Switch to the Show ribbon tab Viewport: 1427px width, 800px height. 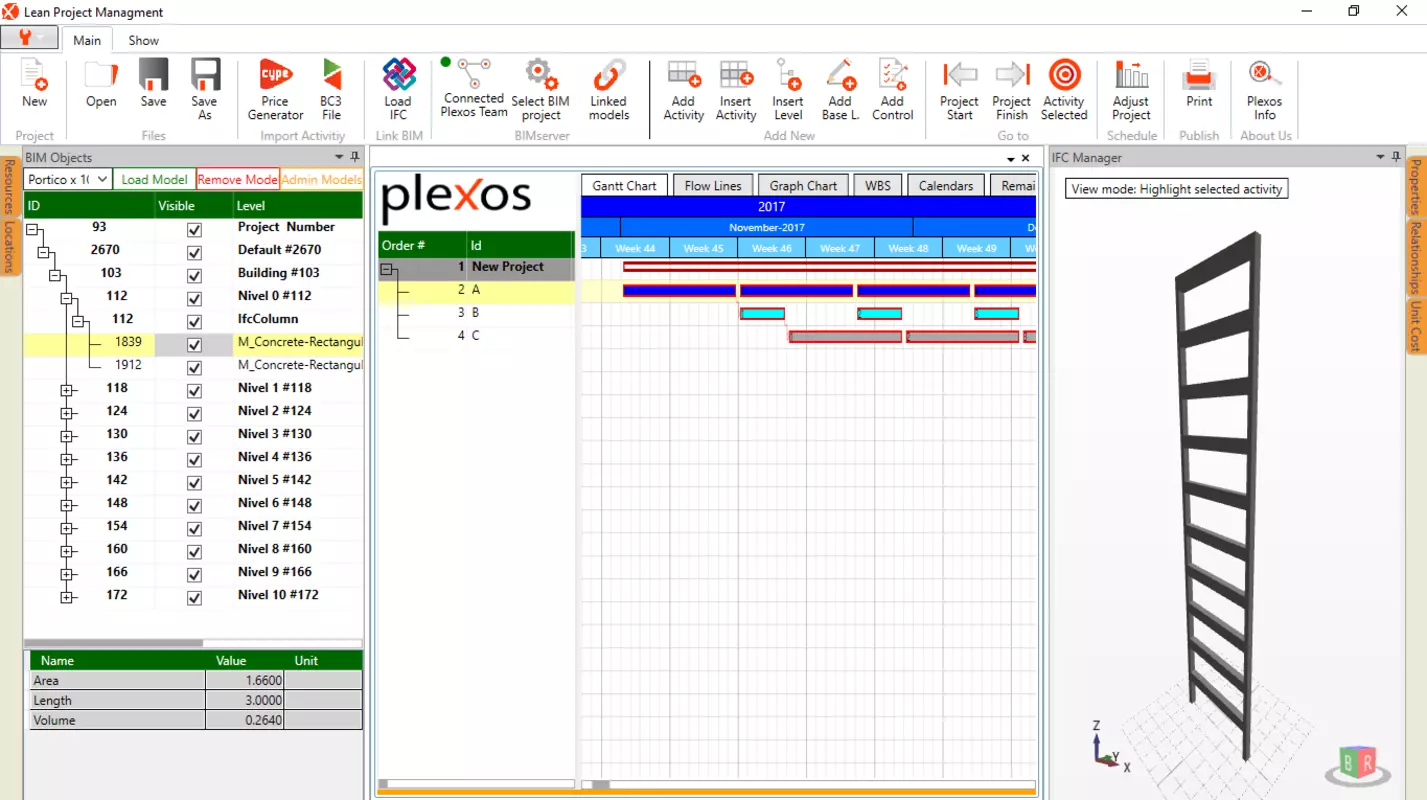point(143,40)
